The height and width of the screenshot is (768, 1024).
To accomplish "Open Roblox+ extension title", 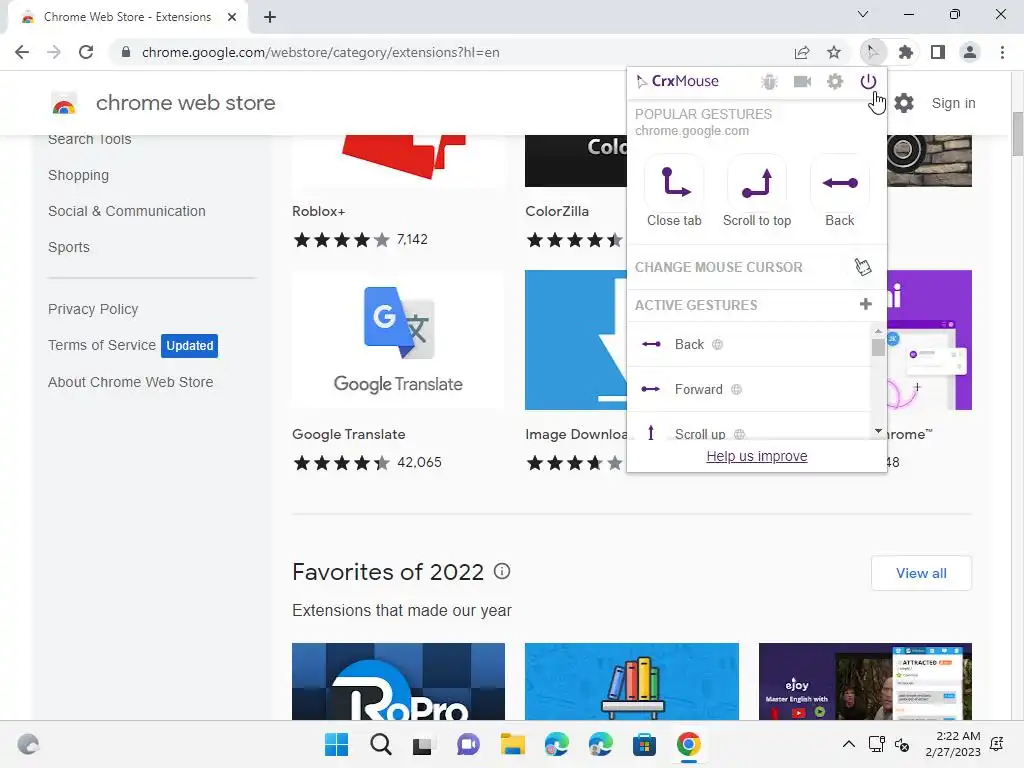I will [318, 211].
